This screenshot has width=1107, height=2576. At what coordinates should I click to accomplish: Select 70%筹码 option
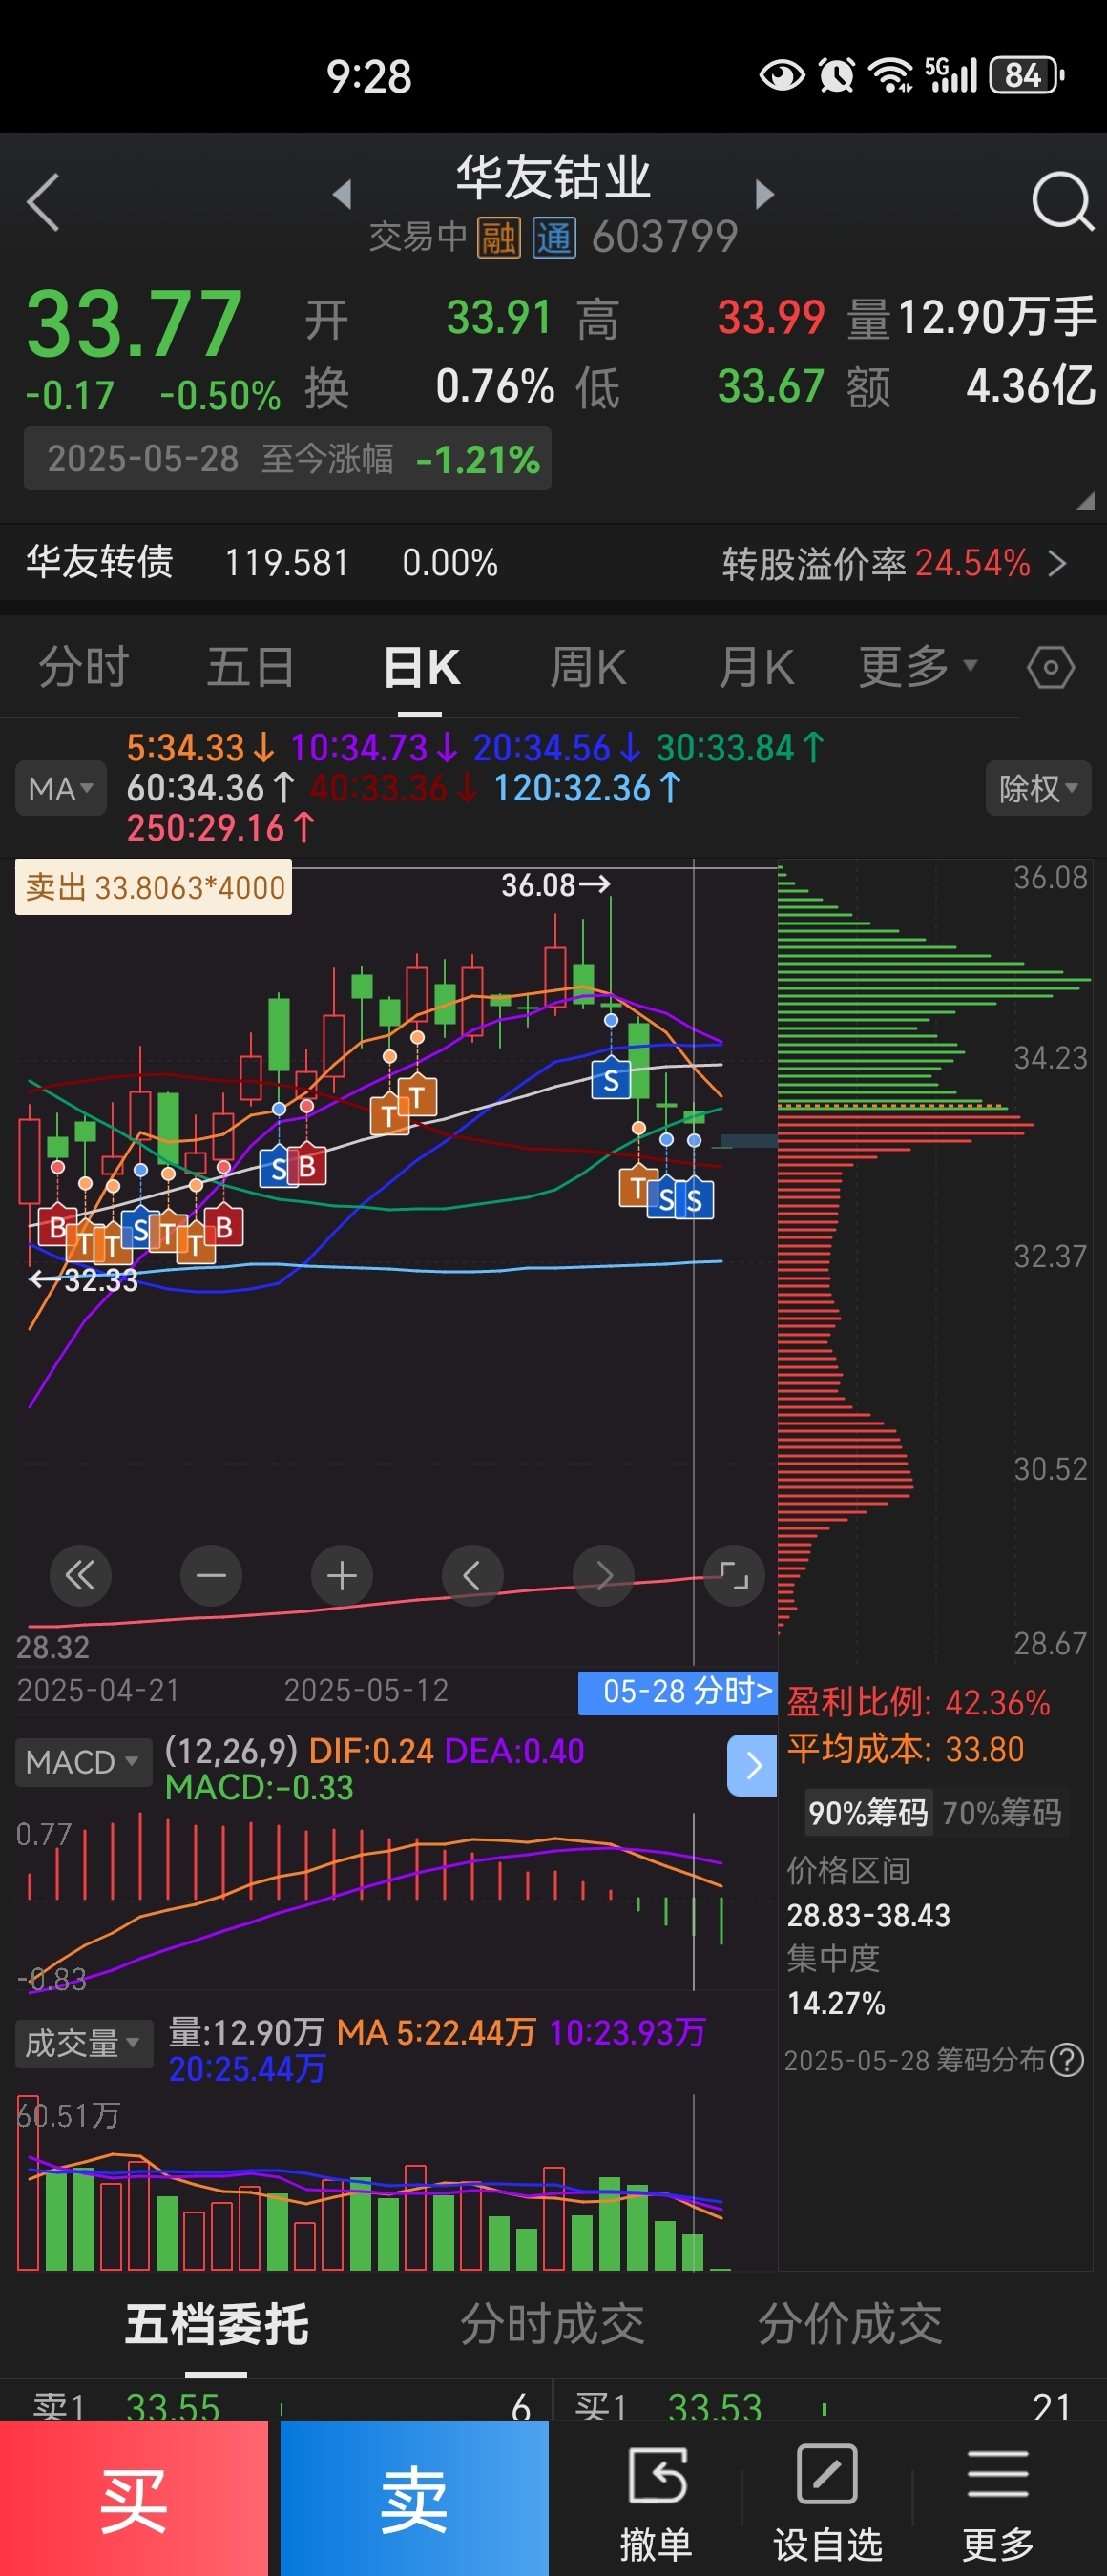[1002, 1812]
